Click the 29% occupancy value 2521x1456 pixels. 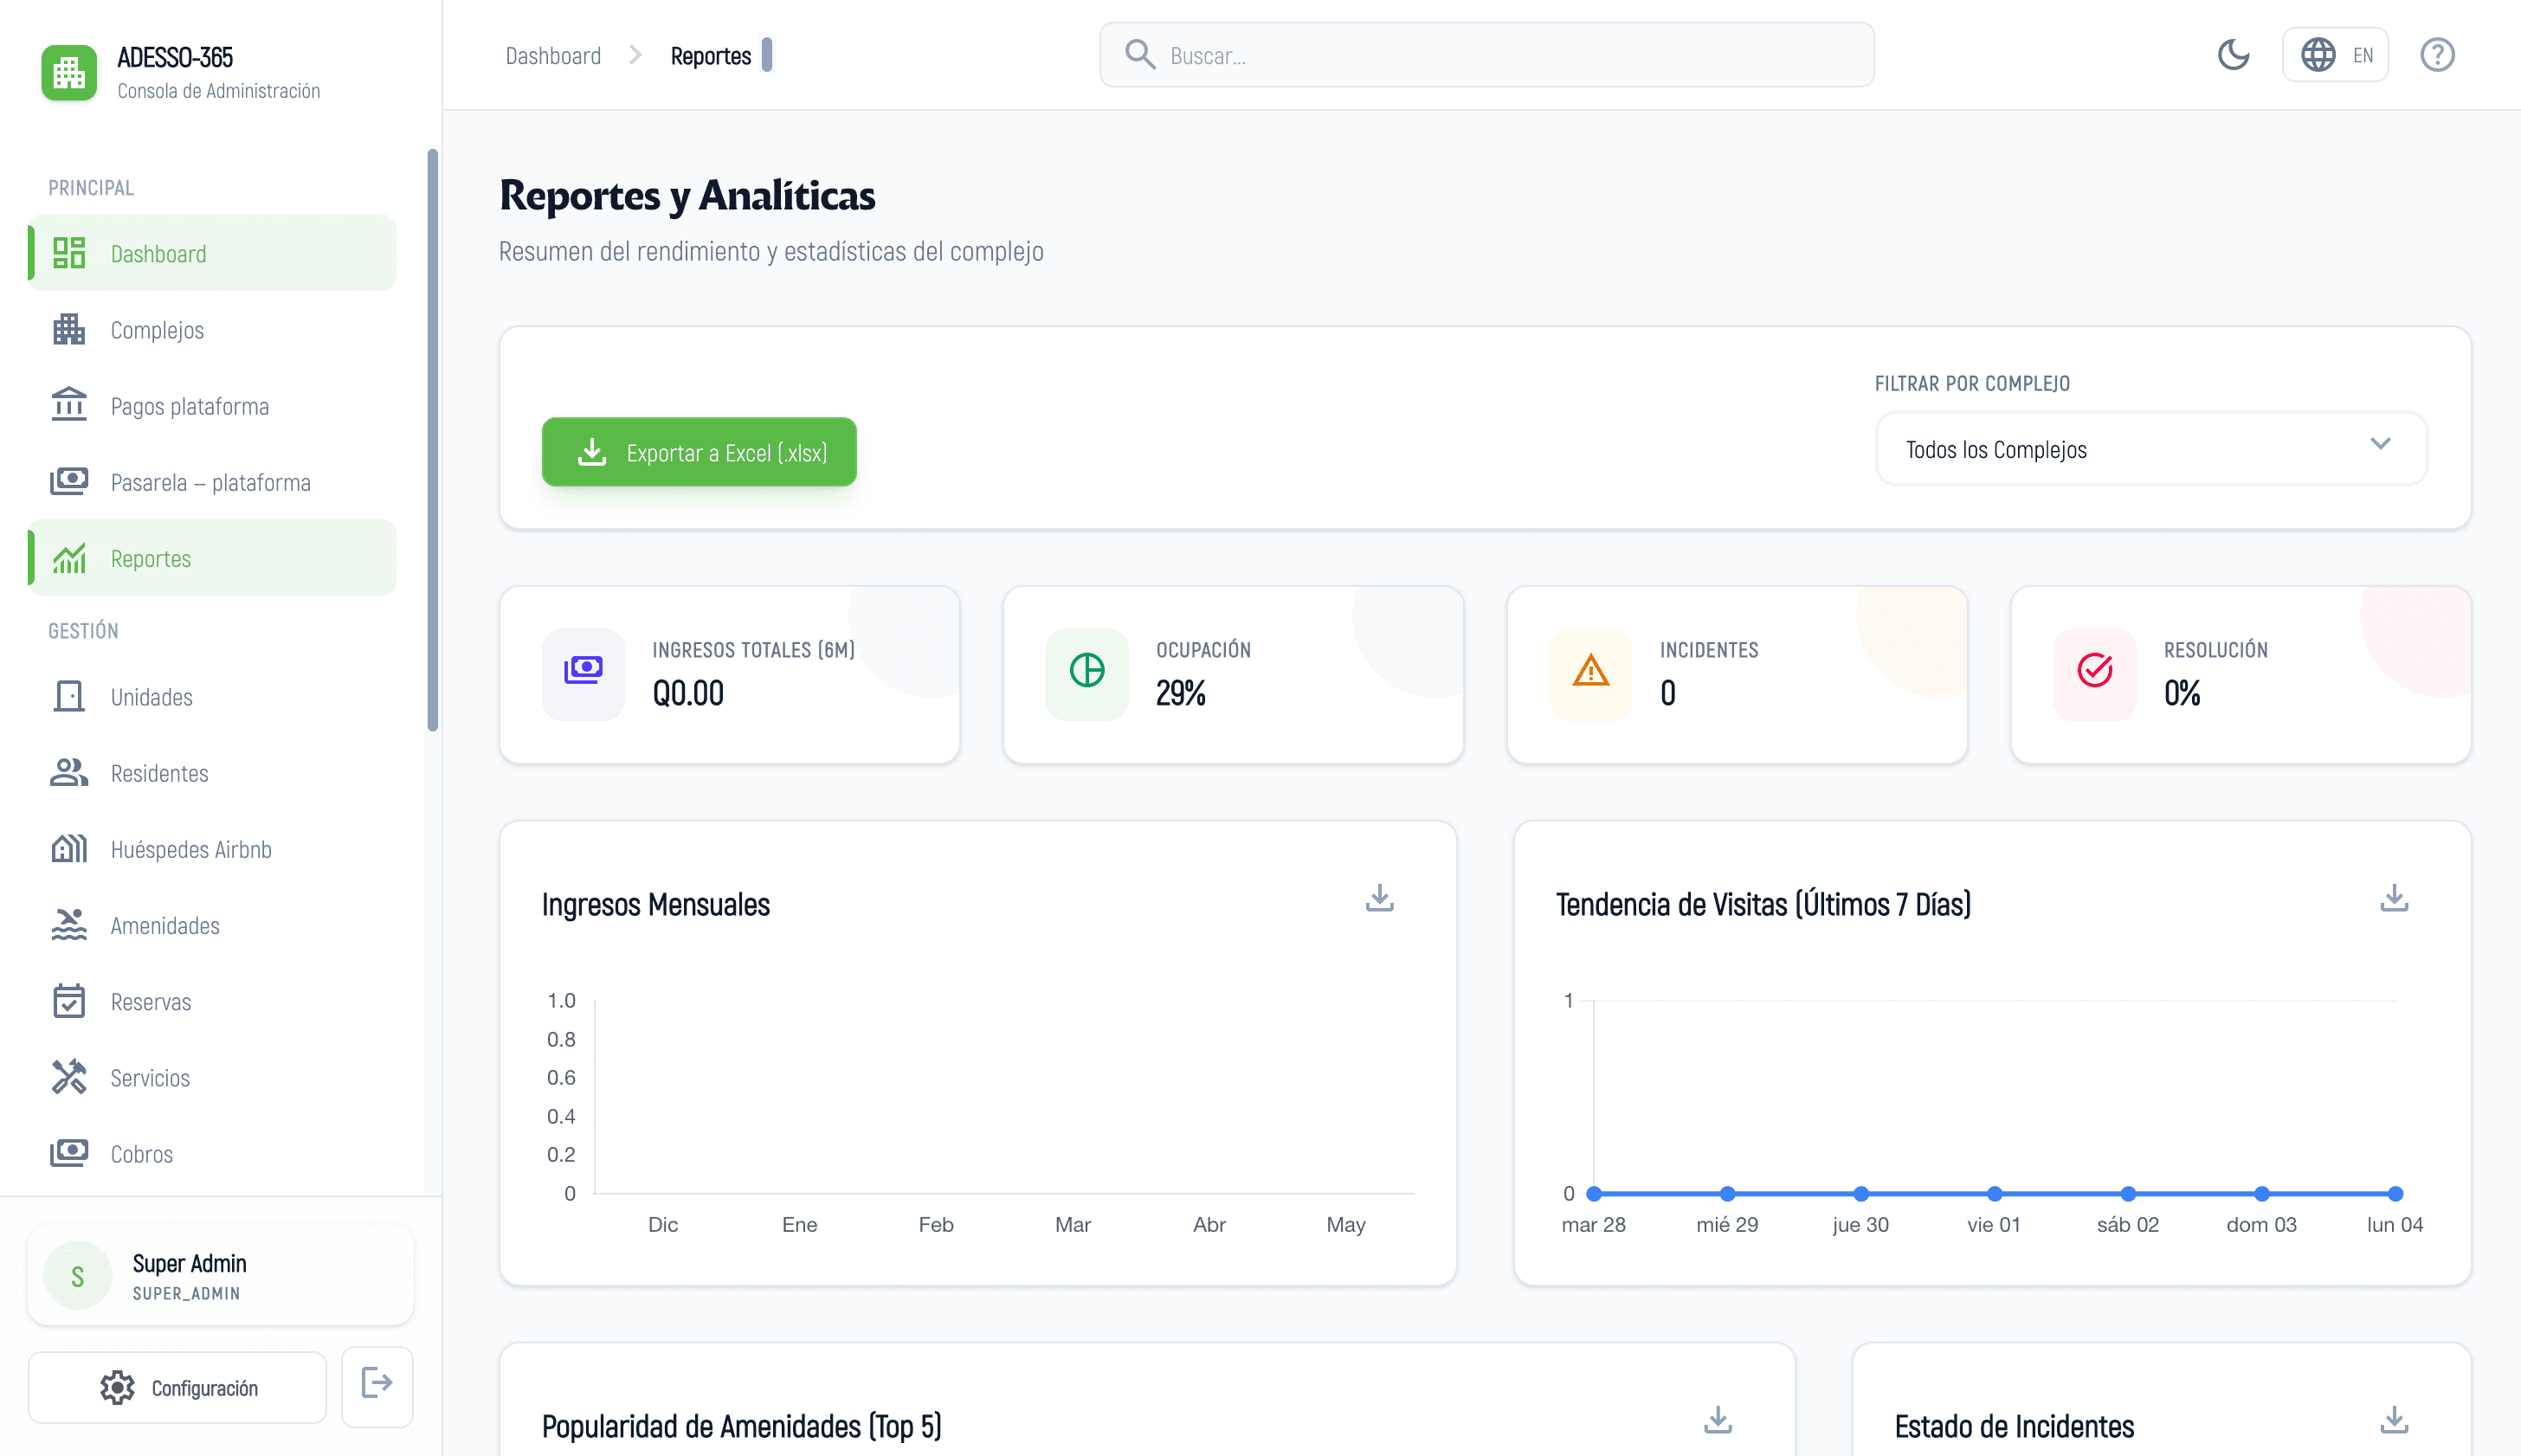(x=1181, y=693)
